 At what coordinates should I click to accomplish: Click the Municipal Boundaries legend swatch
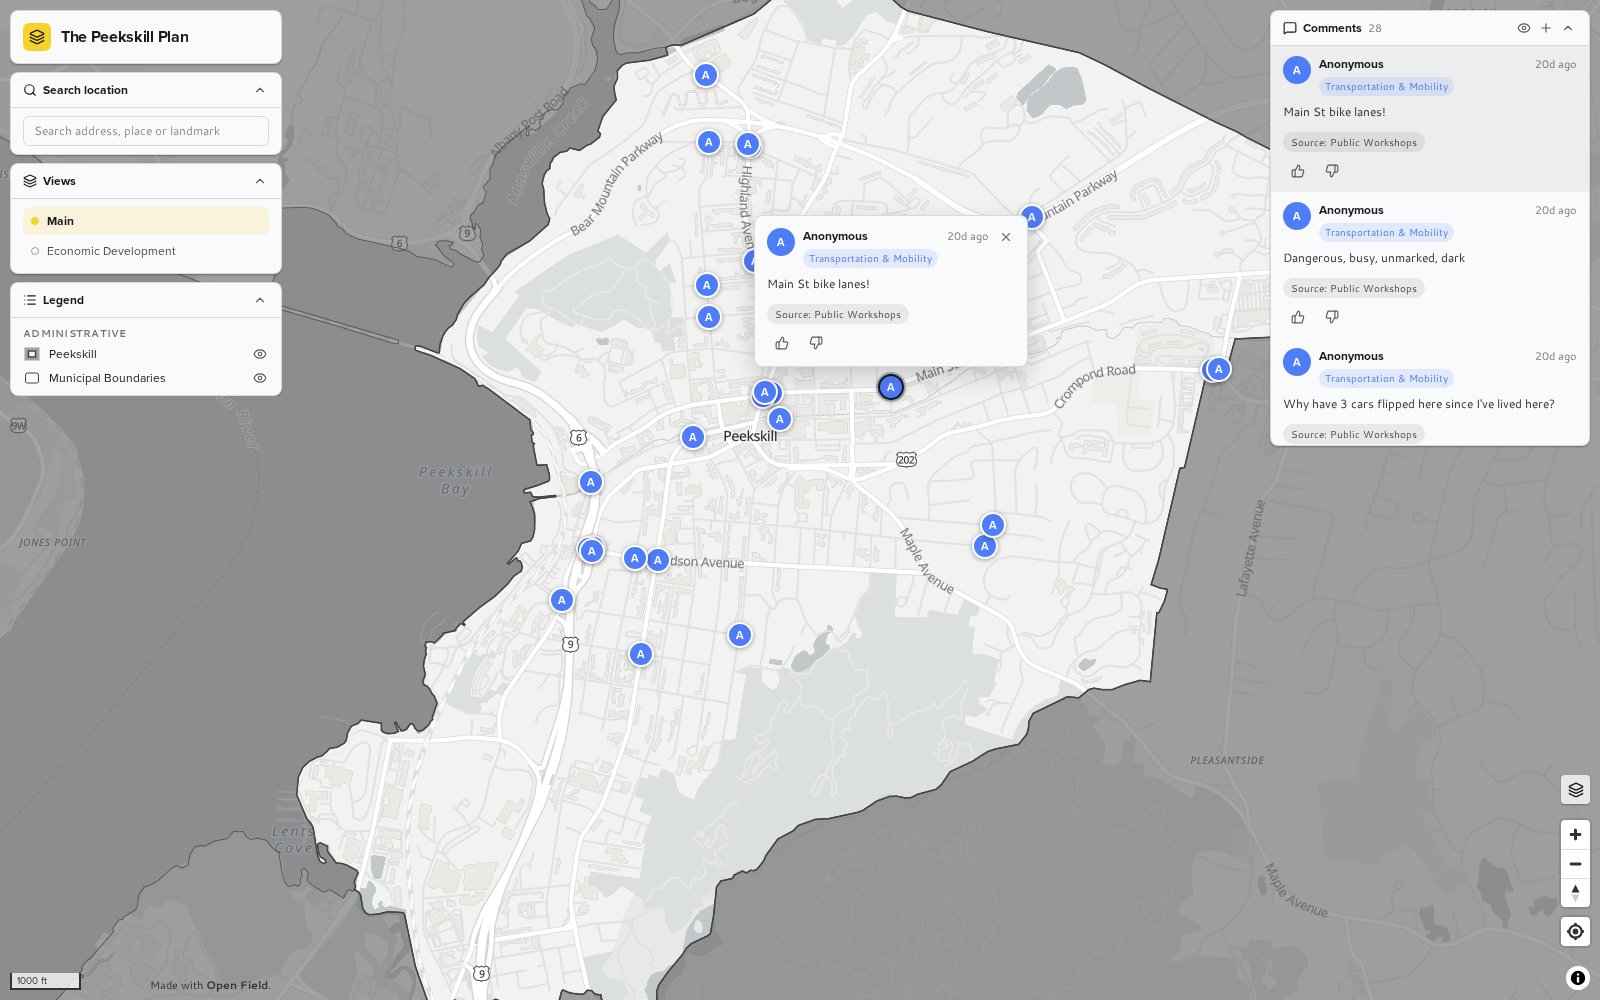32,378
